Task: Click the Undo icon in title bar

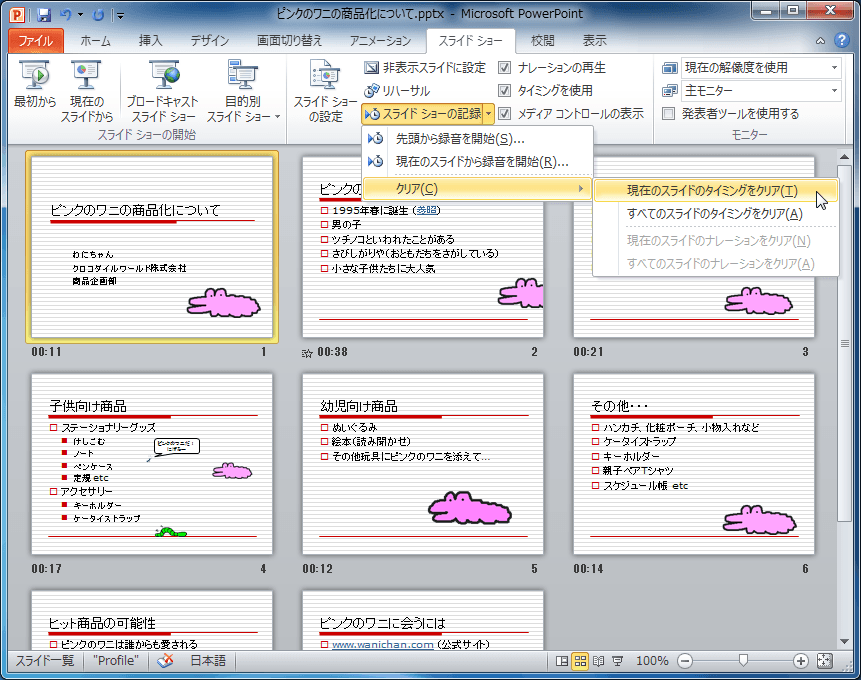Action: click(x=66, y=15)
